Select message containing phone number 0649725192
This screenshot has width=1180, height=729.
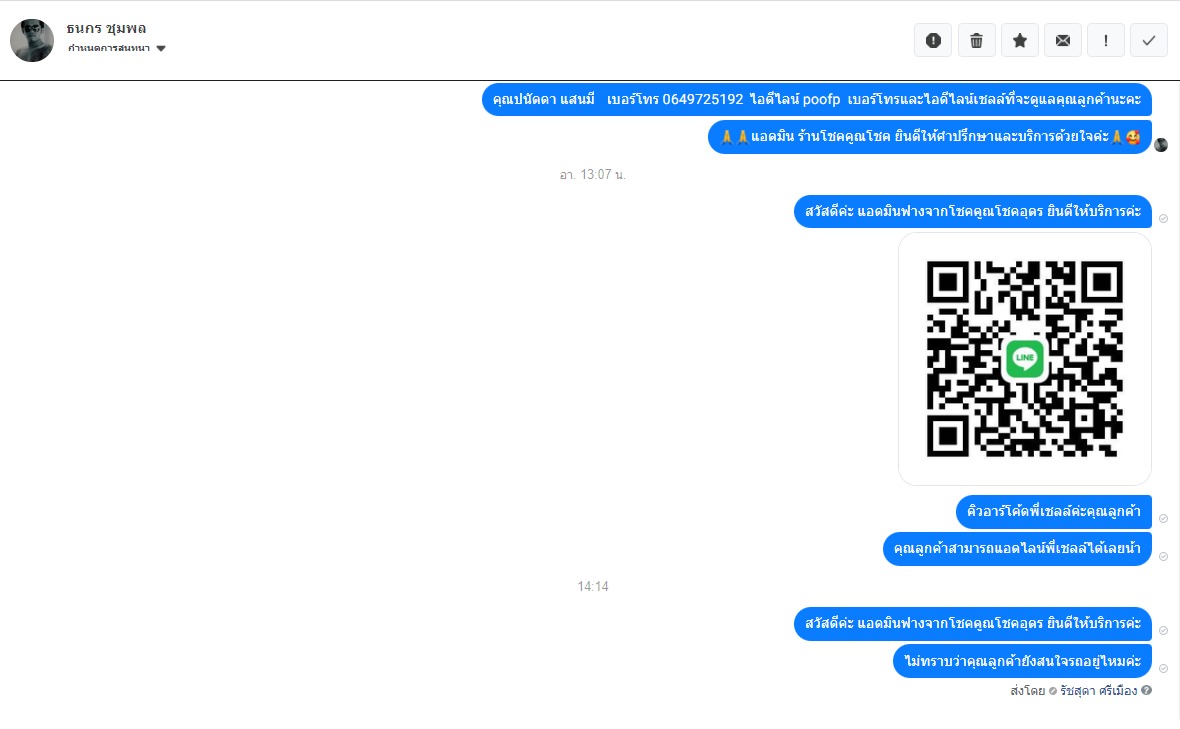(817, 99)
